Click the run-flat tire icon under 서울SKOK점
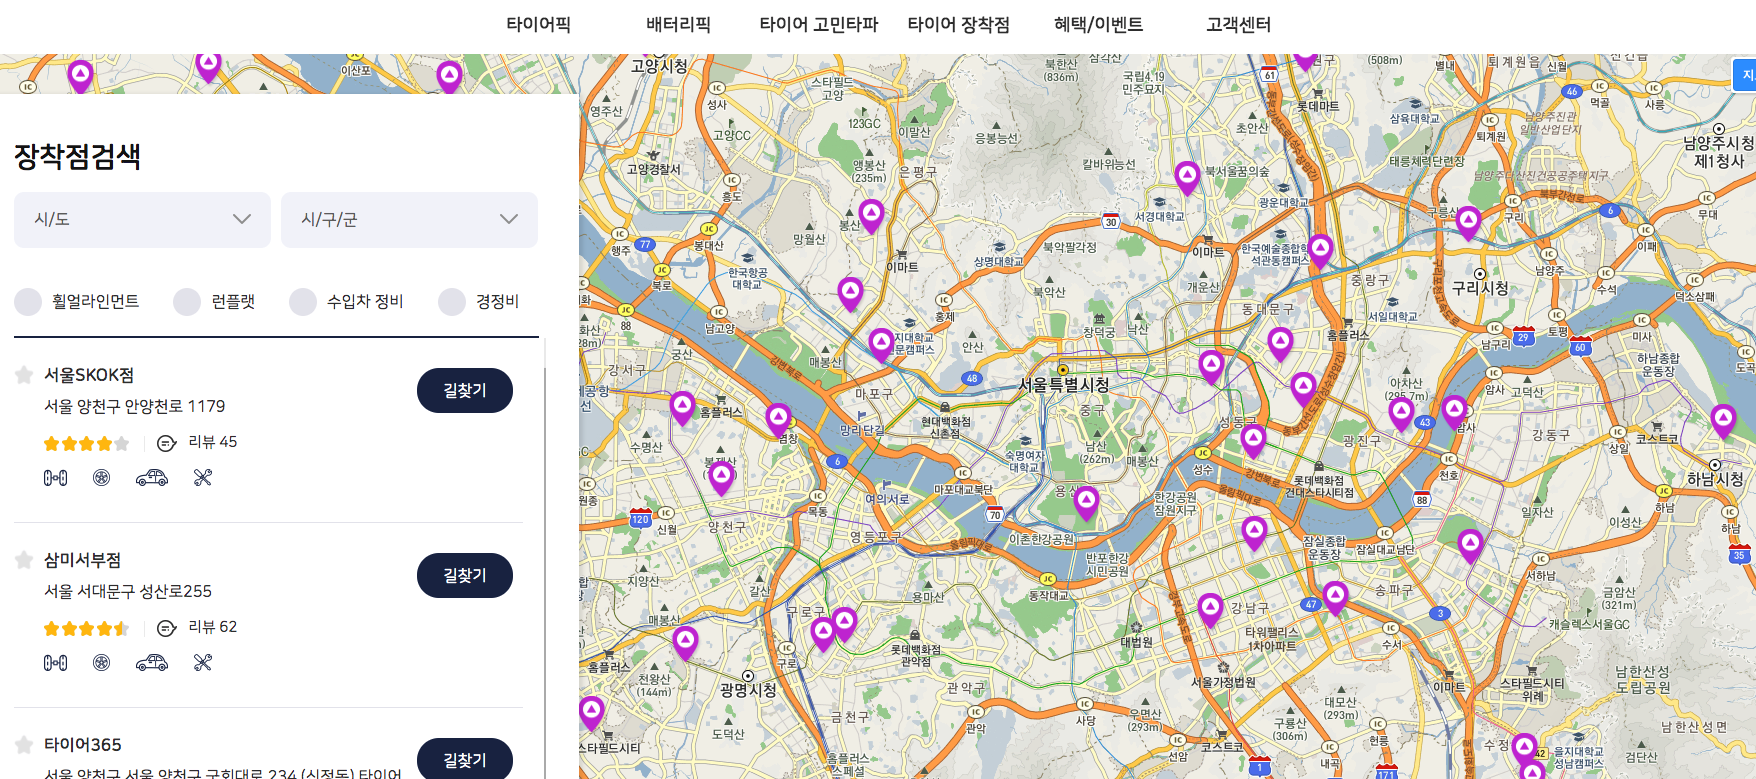The width and height of the screenshot is (1756, 779). click(101, 478)
